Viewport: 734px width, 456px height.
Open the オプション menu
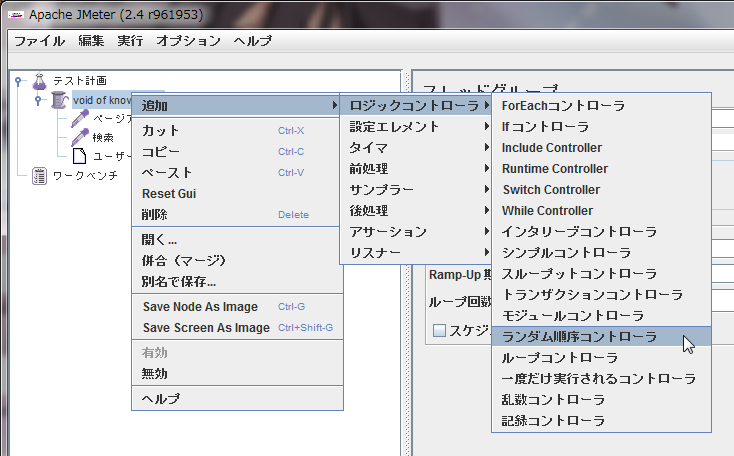(188, 41)
